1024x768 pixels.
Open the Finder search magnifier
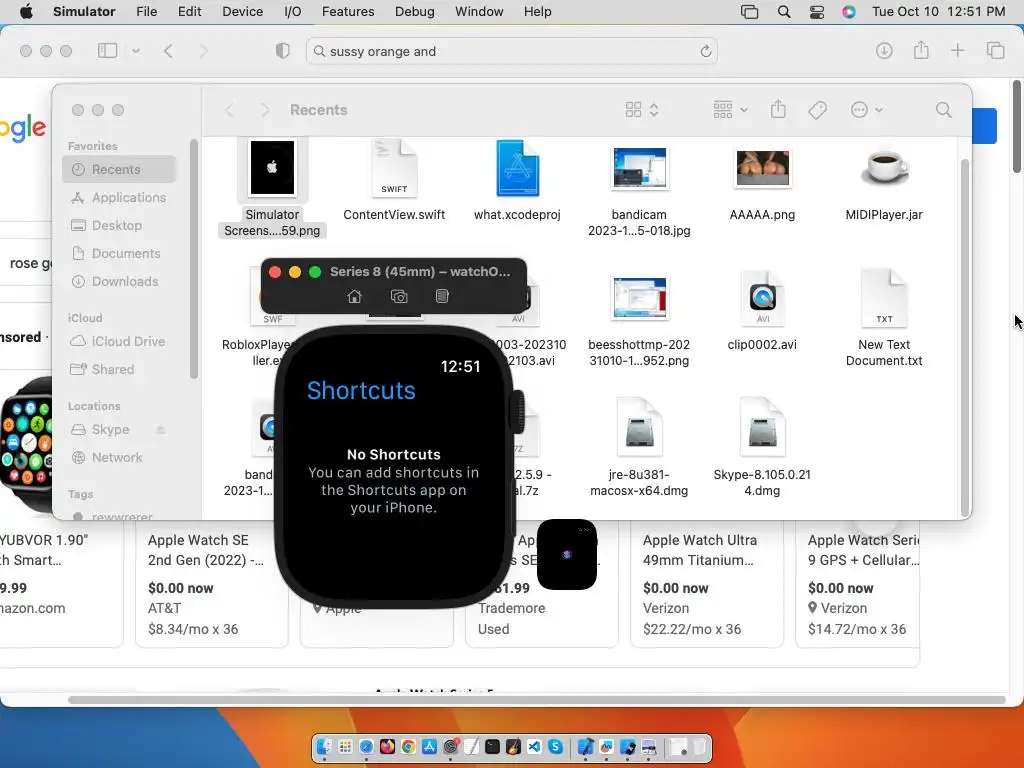[943, 110]
